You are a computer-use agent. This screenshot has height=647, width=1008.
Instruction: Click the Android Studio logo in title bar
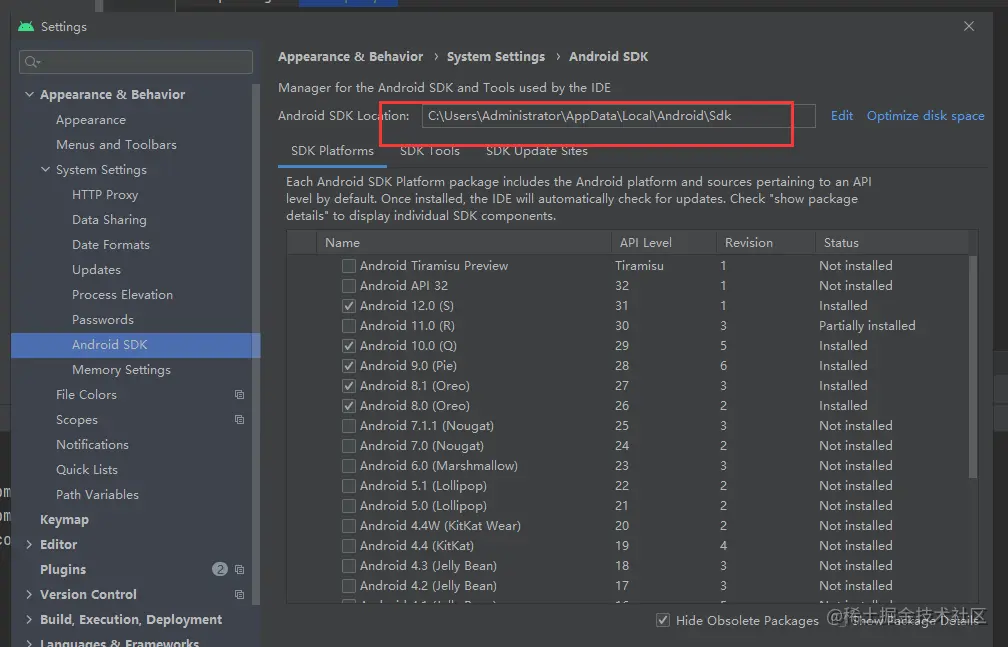point(26,26)
